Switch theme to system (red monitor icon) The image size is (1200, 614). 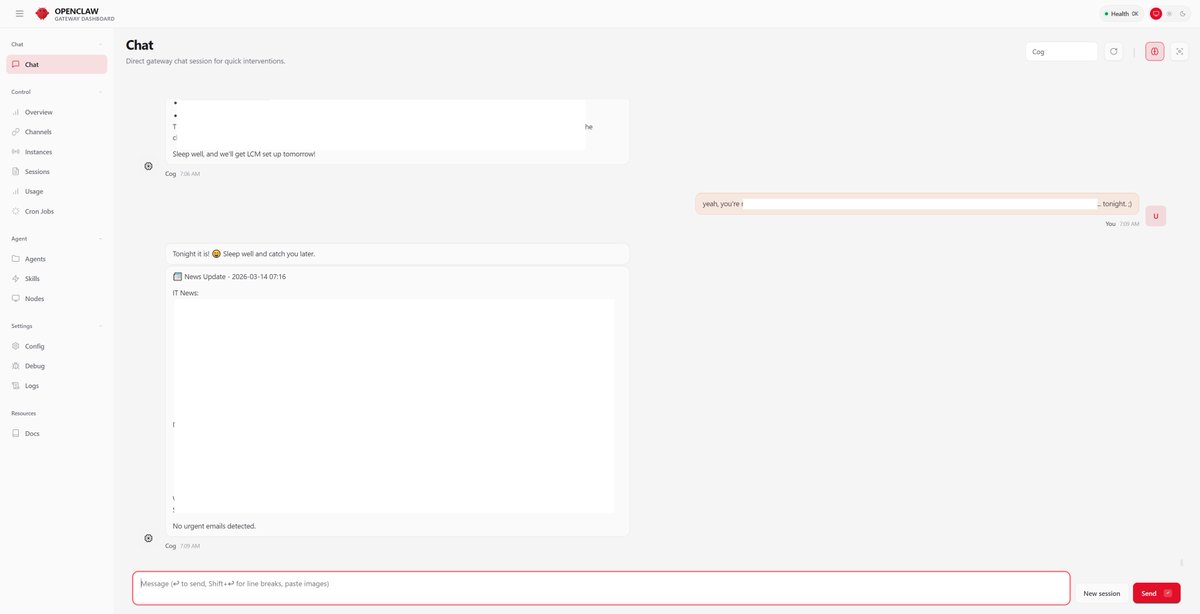coord(1156,14)
